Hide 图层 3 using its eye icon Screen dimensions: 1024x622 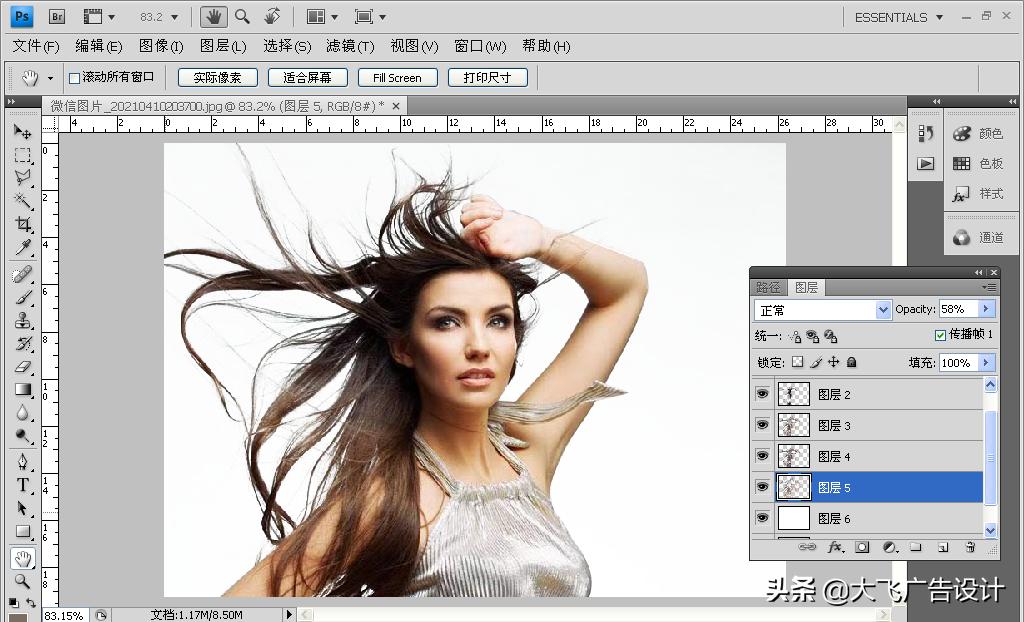(x=762, y=425)
